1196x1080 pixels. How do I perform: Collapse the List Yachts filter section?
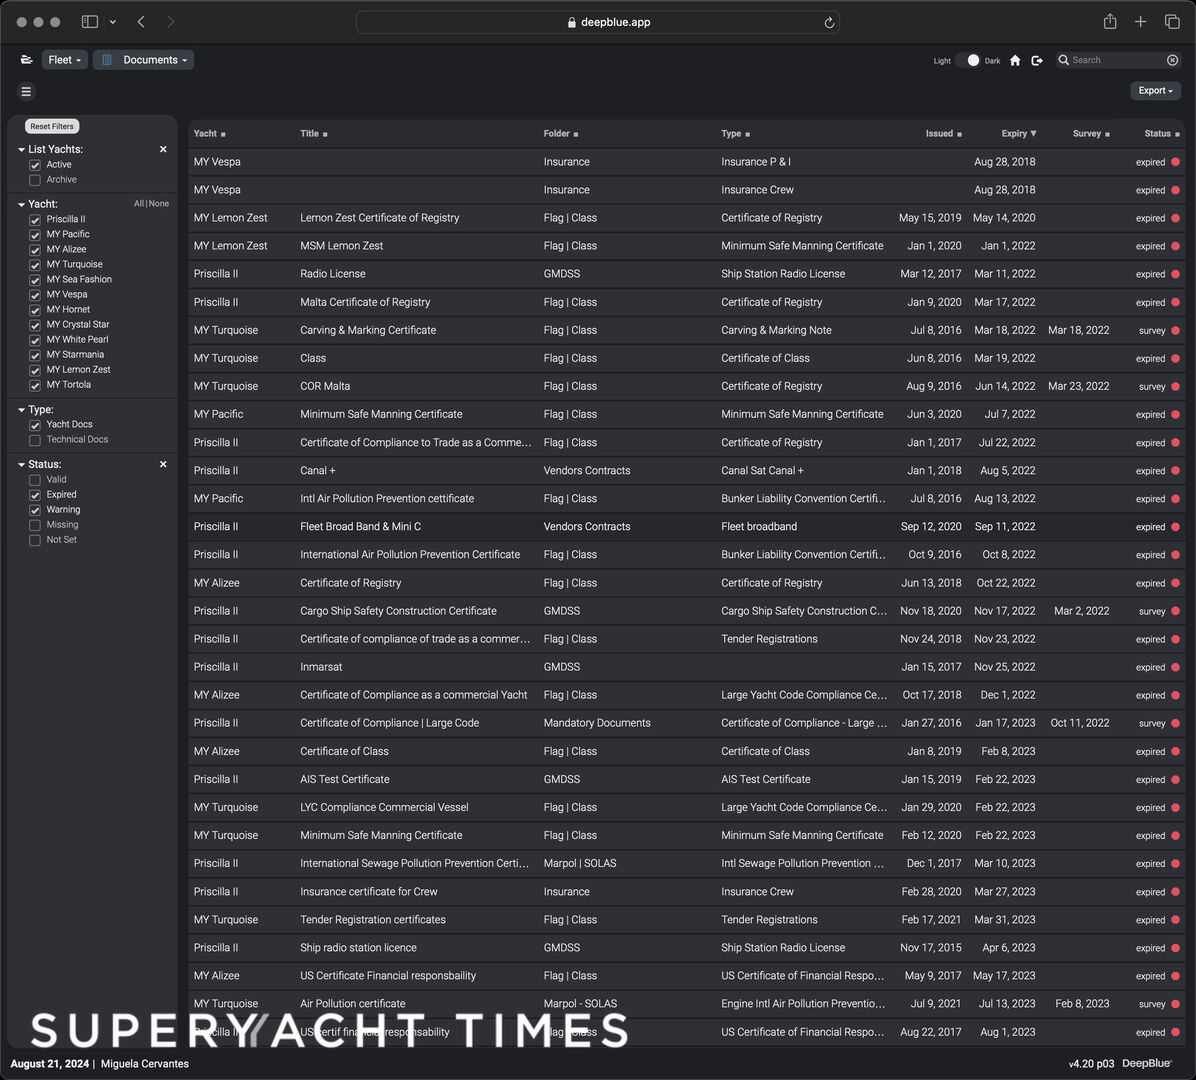pyautogui.click(x=21, y=149)
